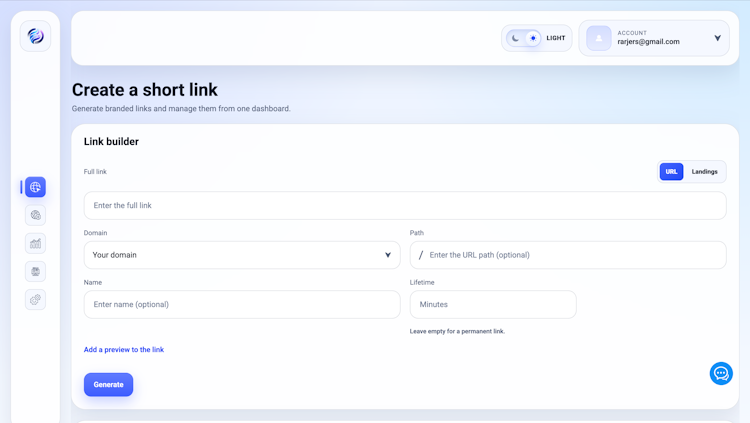This screenshot has width=750, height=423.
Task: Click the app logo in sidebar
Action: click(35, 36)
